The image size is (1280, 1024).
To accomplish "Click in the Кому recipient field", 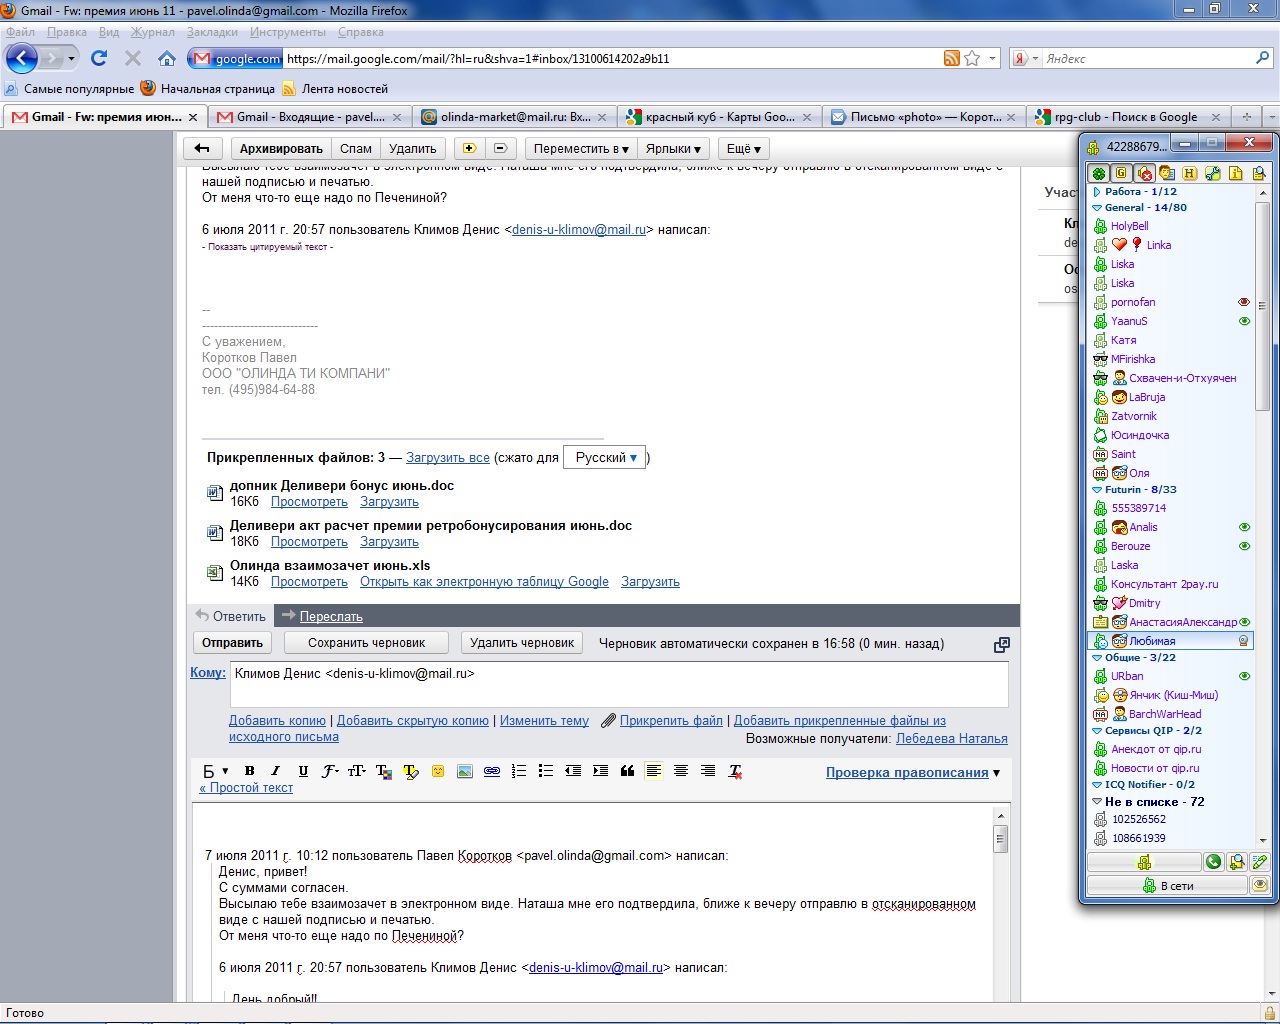I will (618, 684).
